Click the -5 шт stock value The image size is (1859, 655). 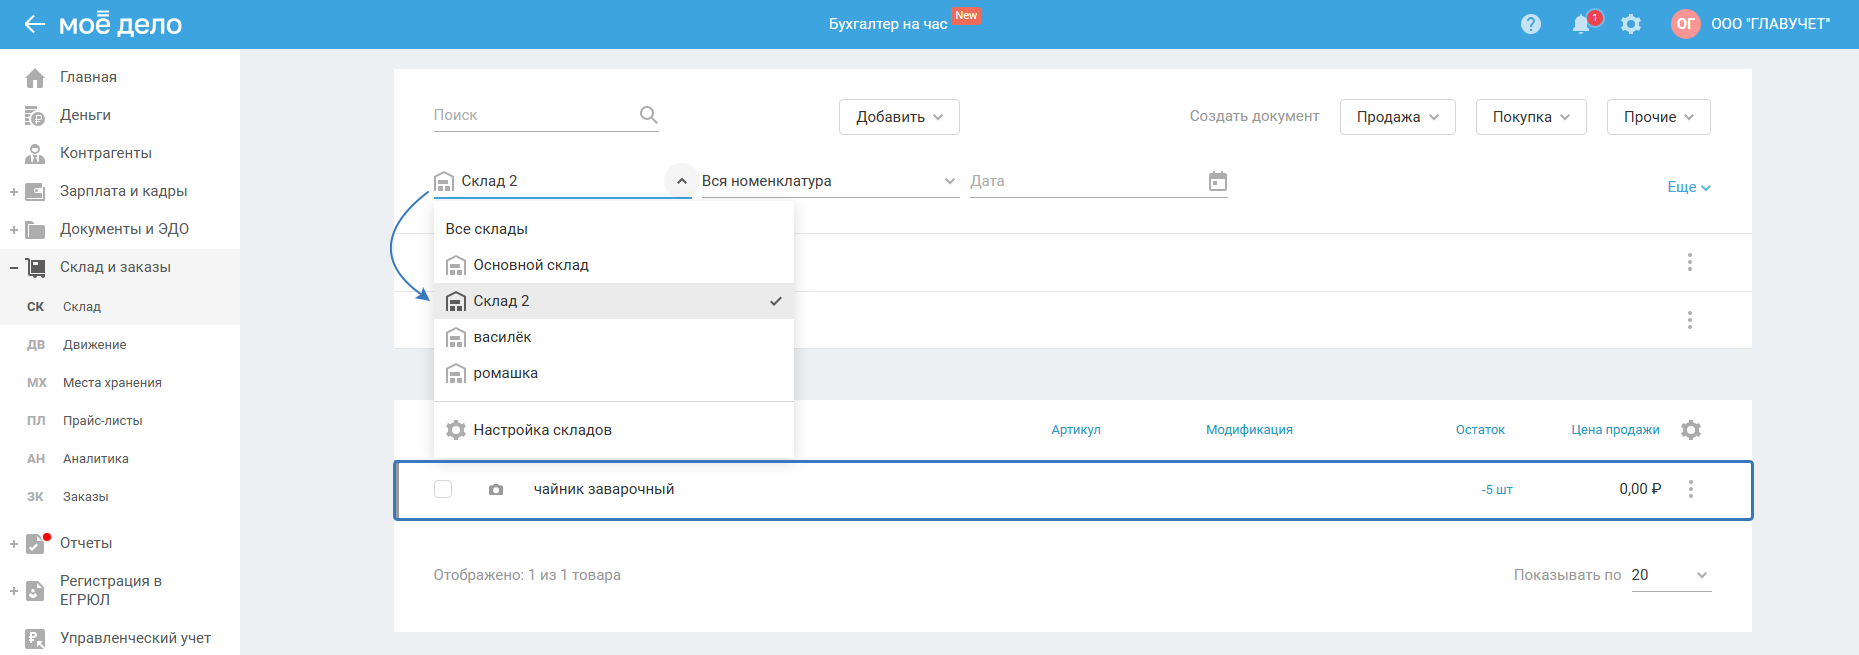1497,490
